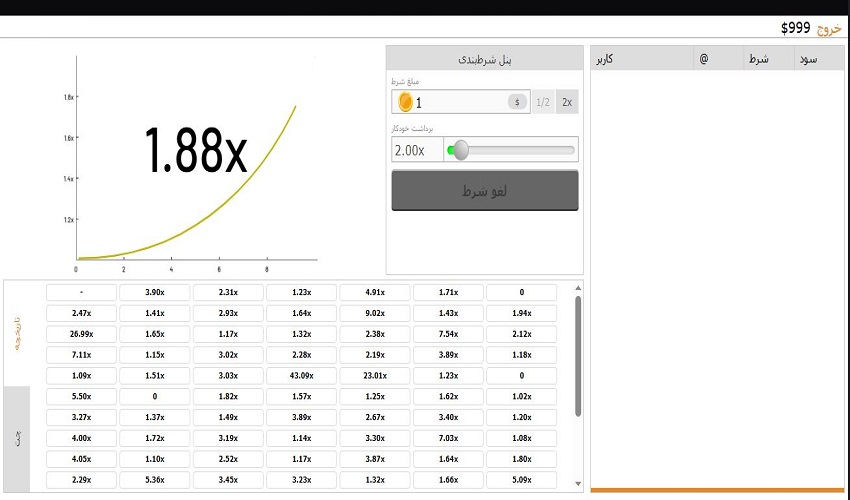The image size is (850, 500).
Task: Click the history scrollbar up arrow
Action: coord(577,288)
